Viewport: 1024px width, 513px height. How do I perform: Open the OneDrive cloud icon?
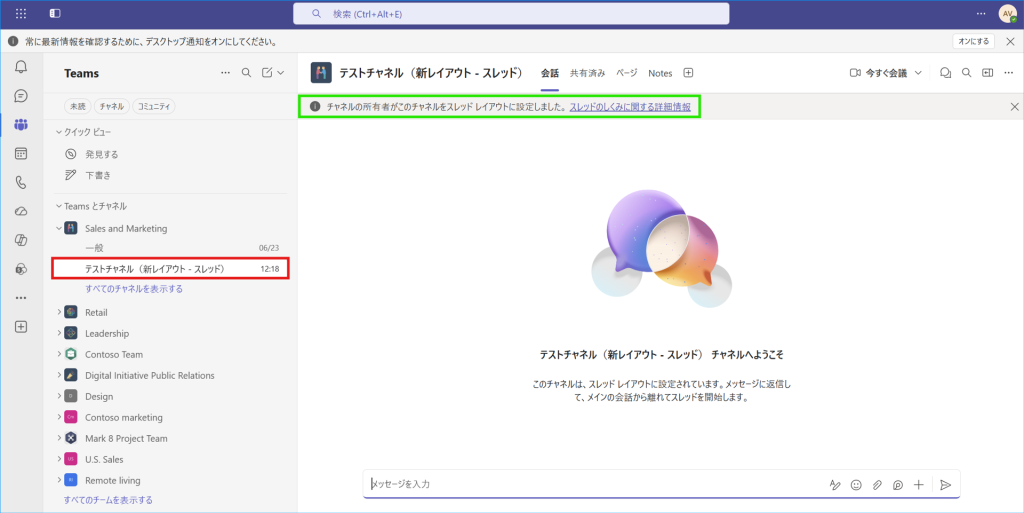click(x=21, y=211)
